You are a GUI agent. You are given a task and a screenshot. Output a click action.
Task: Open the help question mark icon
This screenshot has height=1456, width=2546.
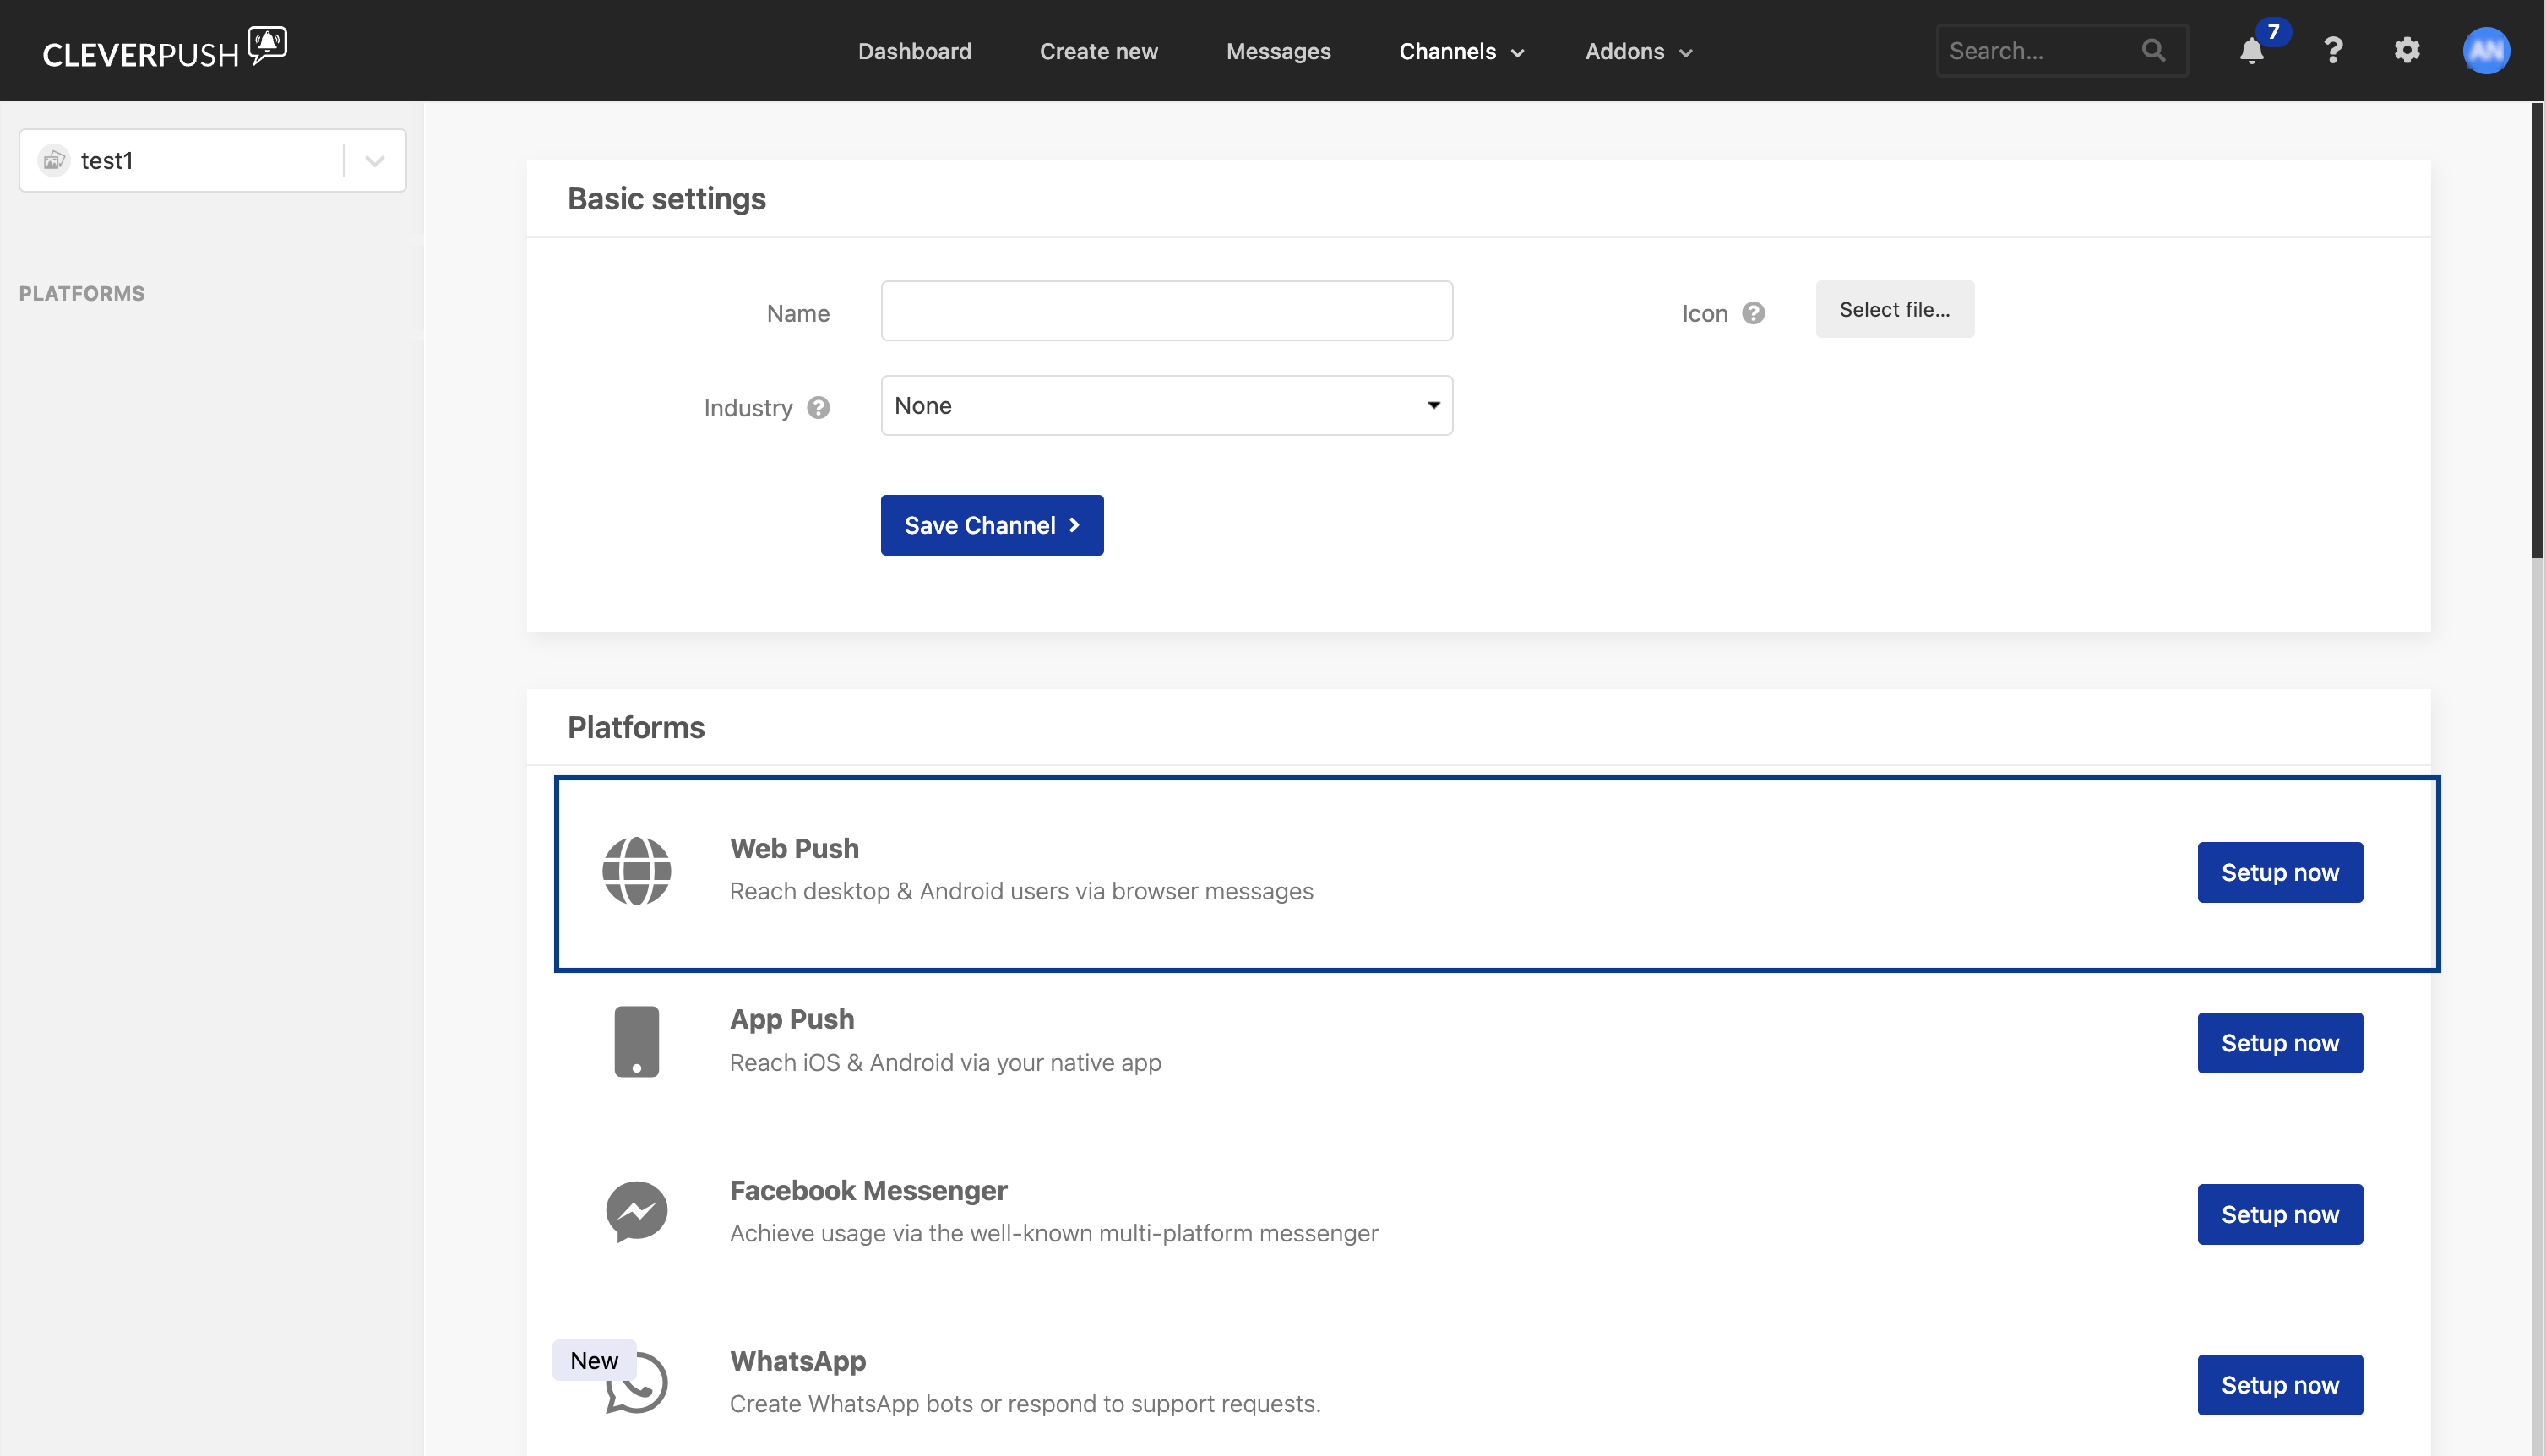pyautogui.click(x=2332, y=50)
